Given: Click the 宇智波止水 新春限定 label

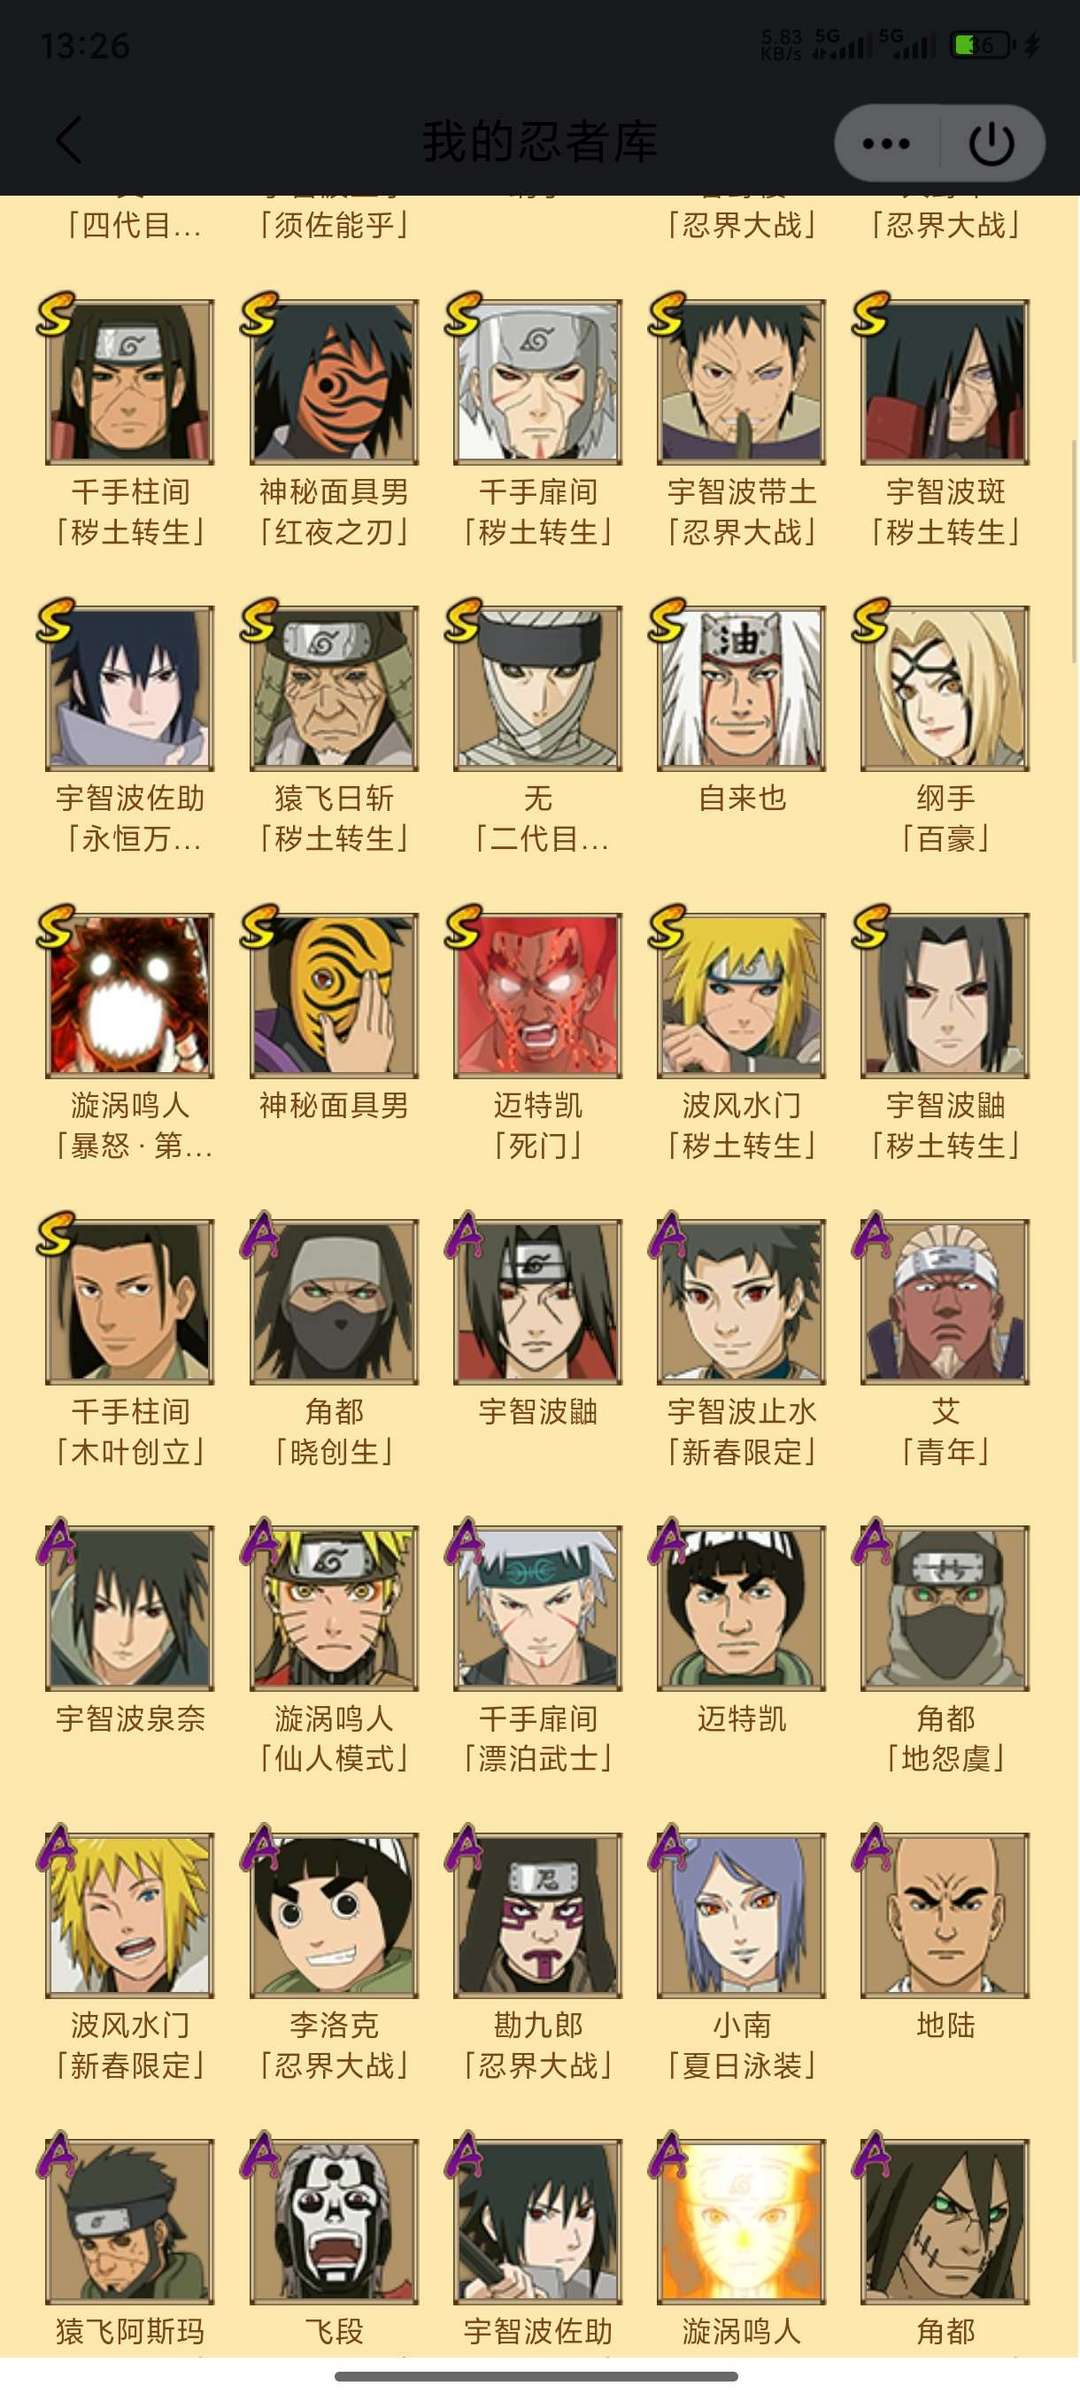Looking at the screenshot, I should coord(741,1432).
